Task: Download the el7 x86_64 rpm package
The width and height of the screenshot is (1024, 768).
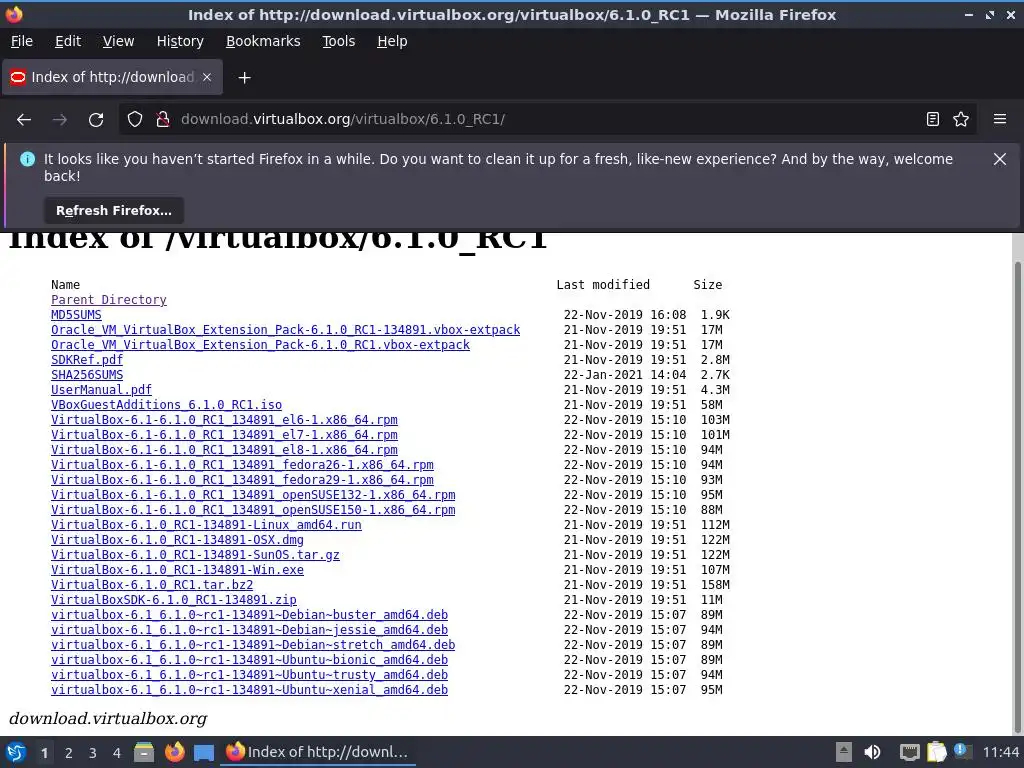Action: (x=224, y=435)
